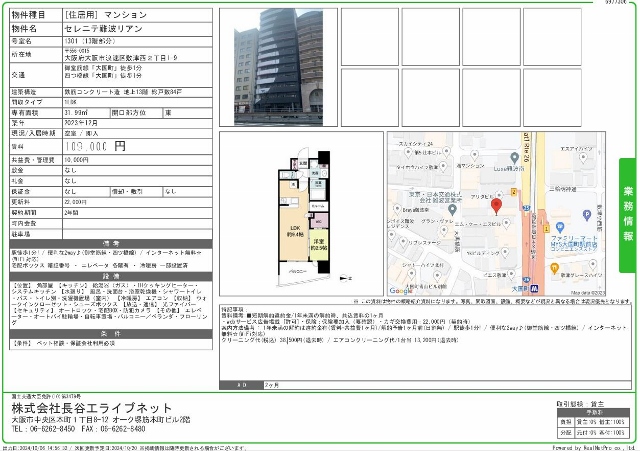Click the 手数料 table header
The image size is (640, 451).
pyautogui.click(x=591, y=412)
